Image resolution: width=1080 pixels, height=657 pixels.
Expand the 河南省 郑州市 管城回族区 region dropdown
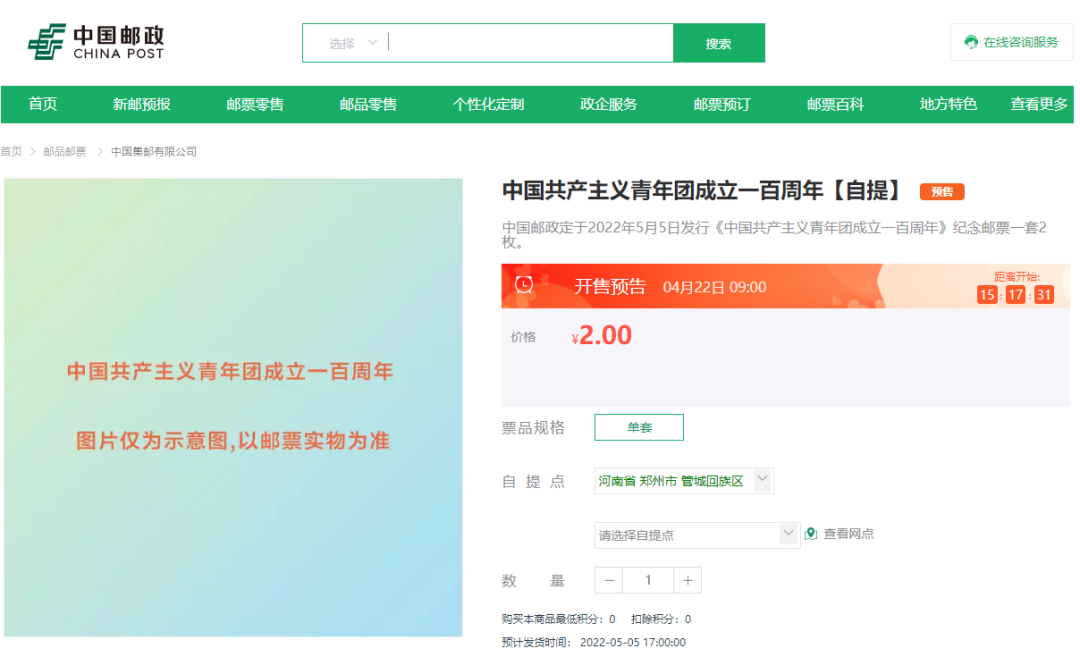pyautogui.click(x=762, y=480)
